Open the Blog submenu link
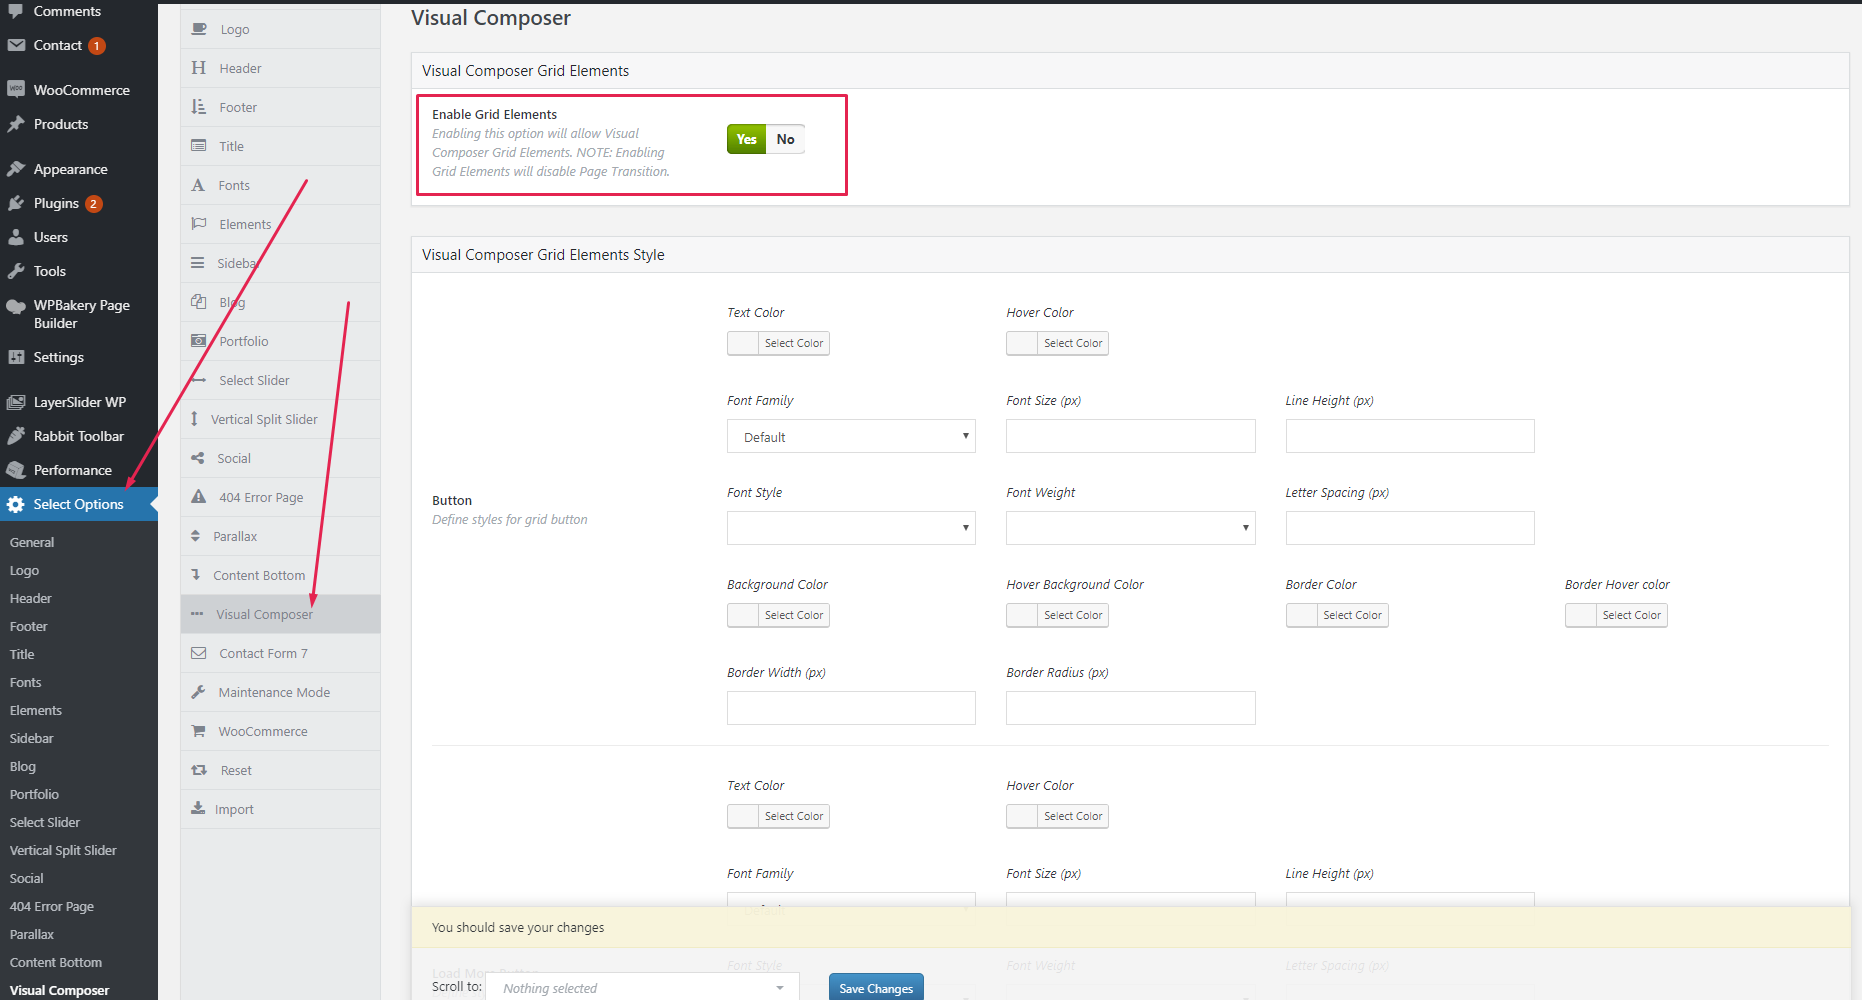 coord(23,766)
